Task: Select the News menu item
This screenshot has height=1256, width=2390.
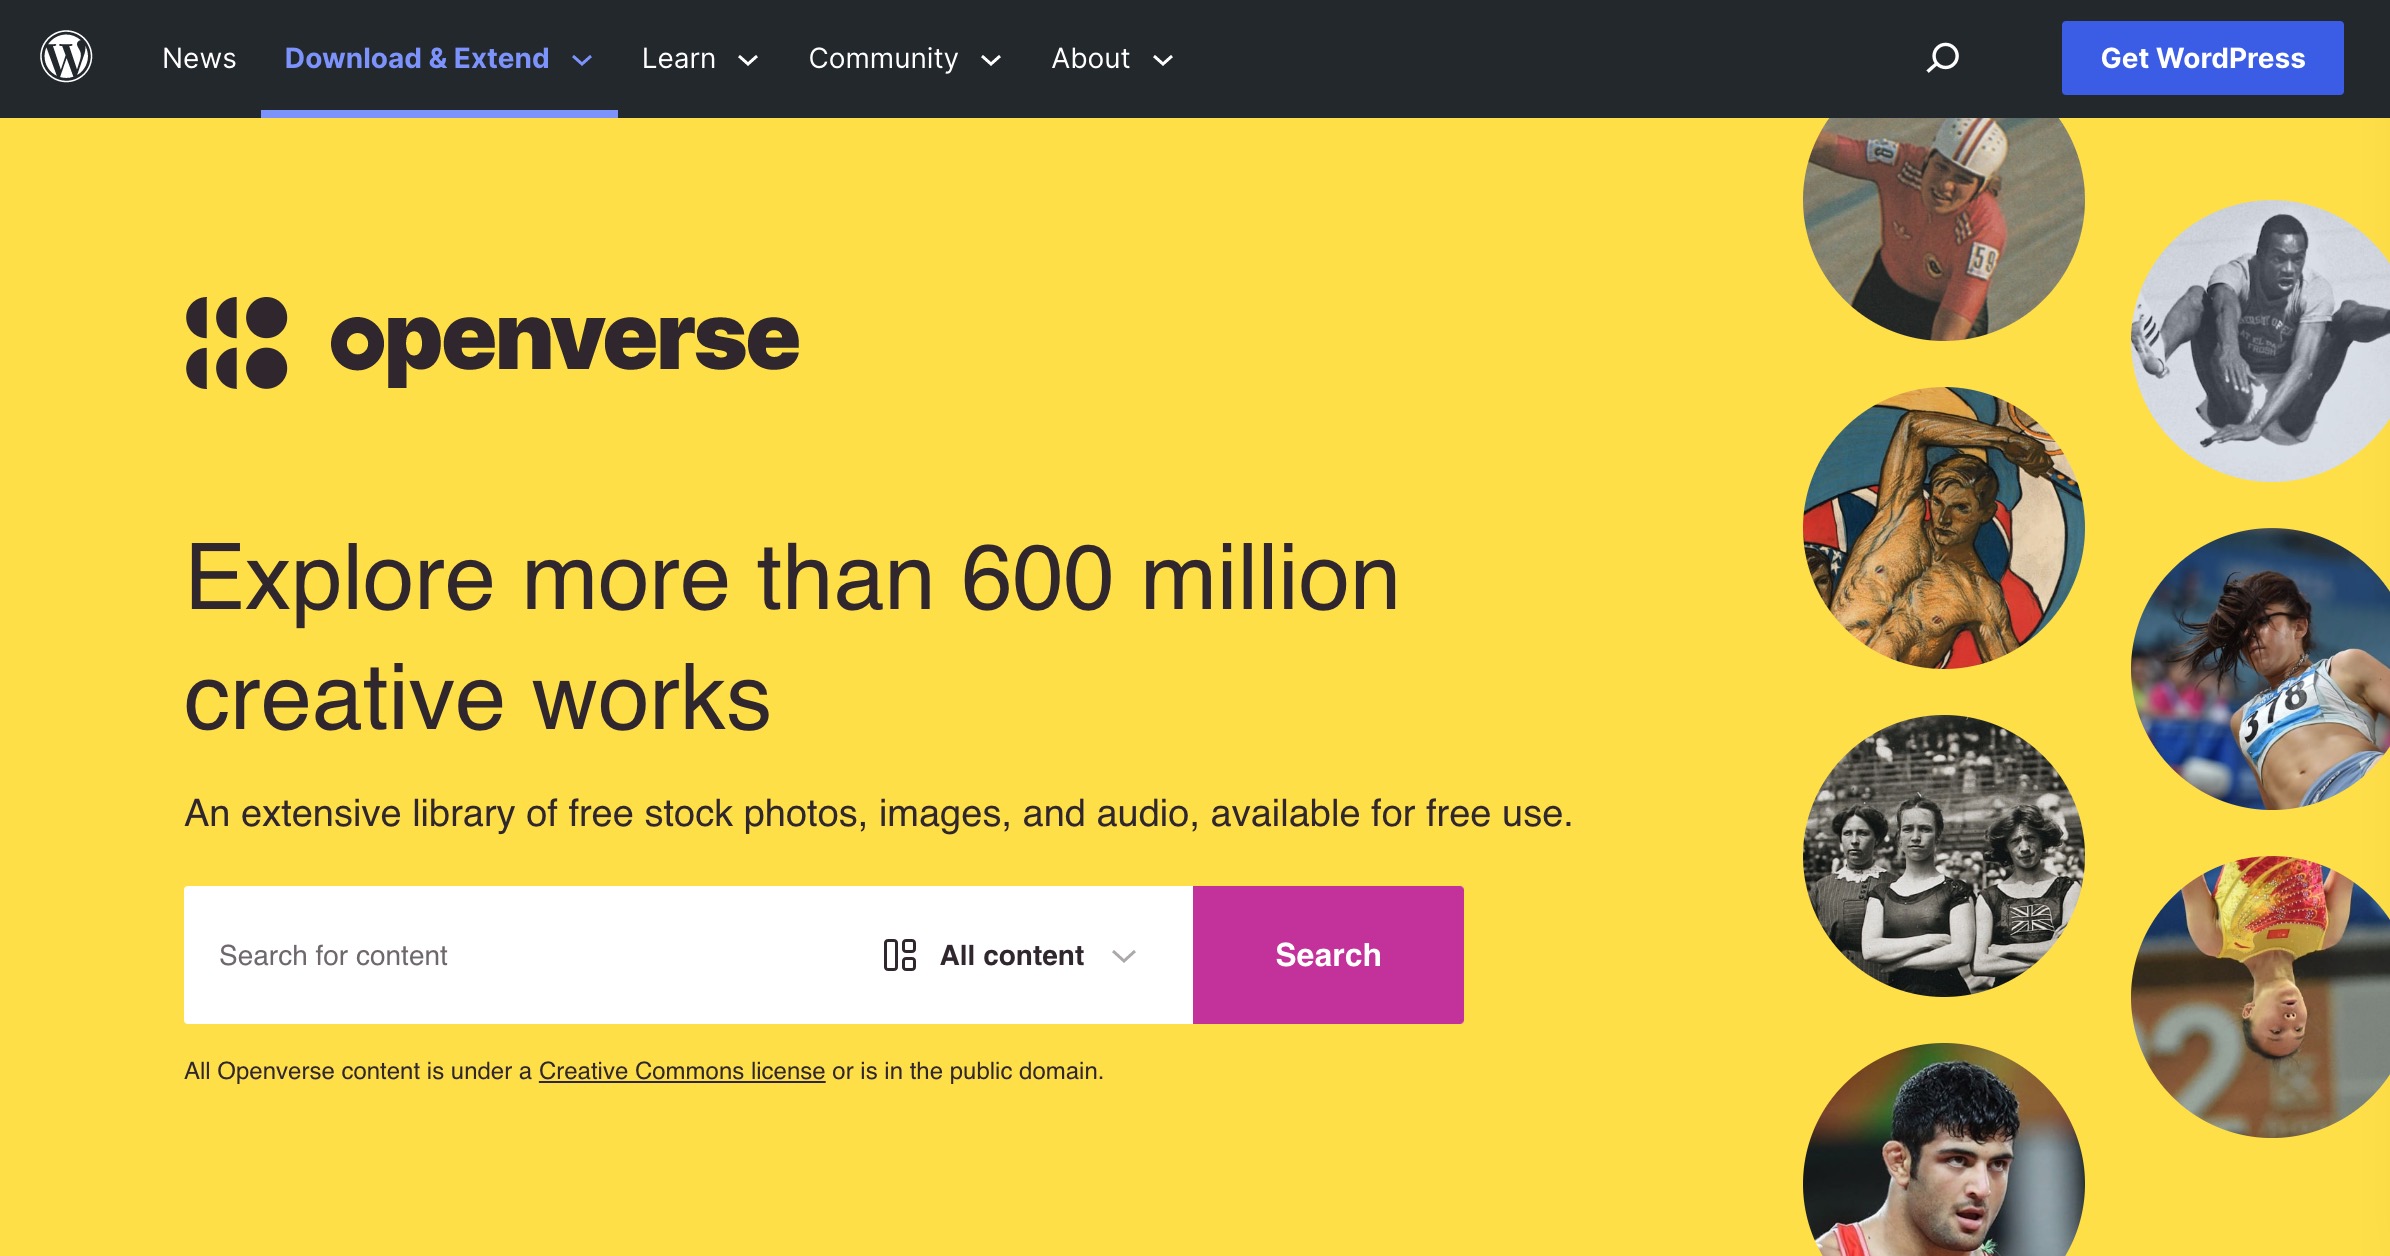Action: [x=198, y=58]
